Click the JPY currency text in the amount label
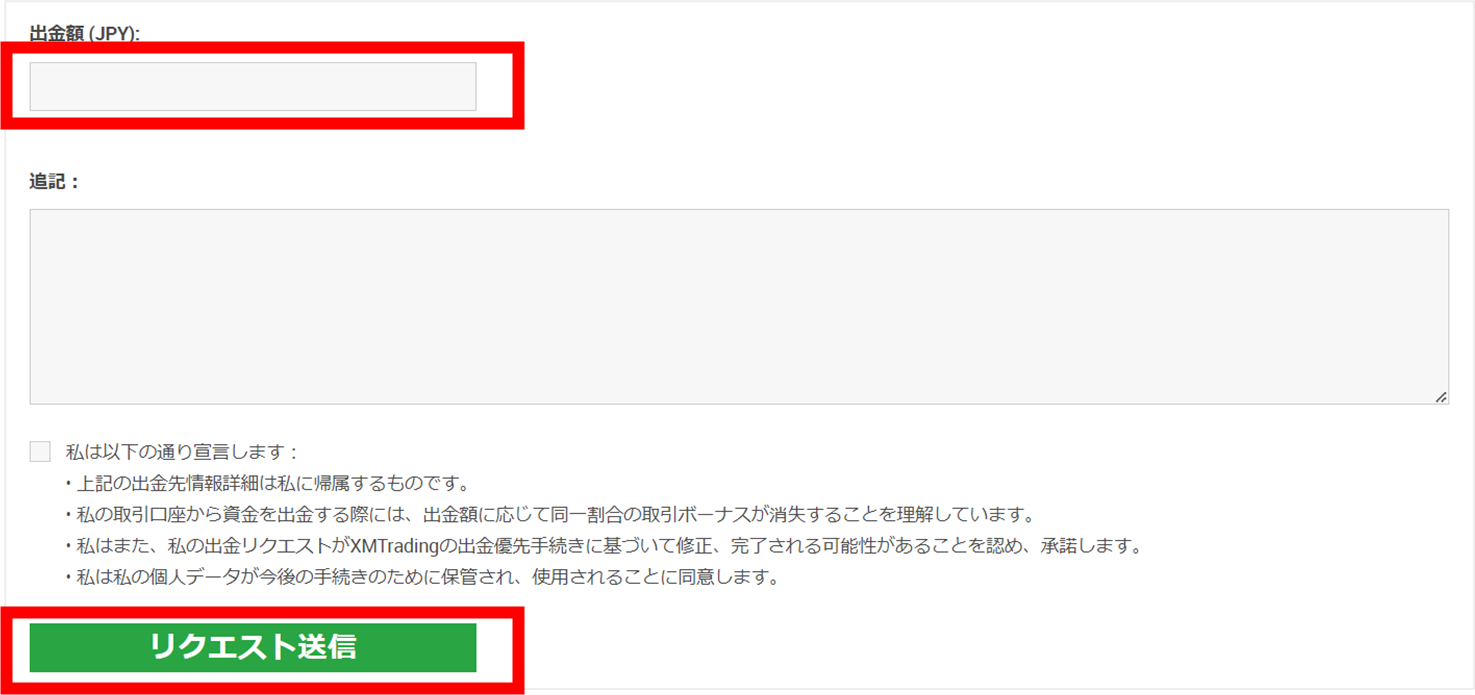Screen dimensions: 1475x695 coord(112,34)
